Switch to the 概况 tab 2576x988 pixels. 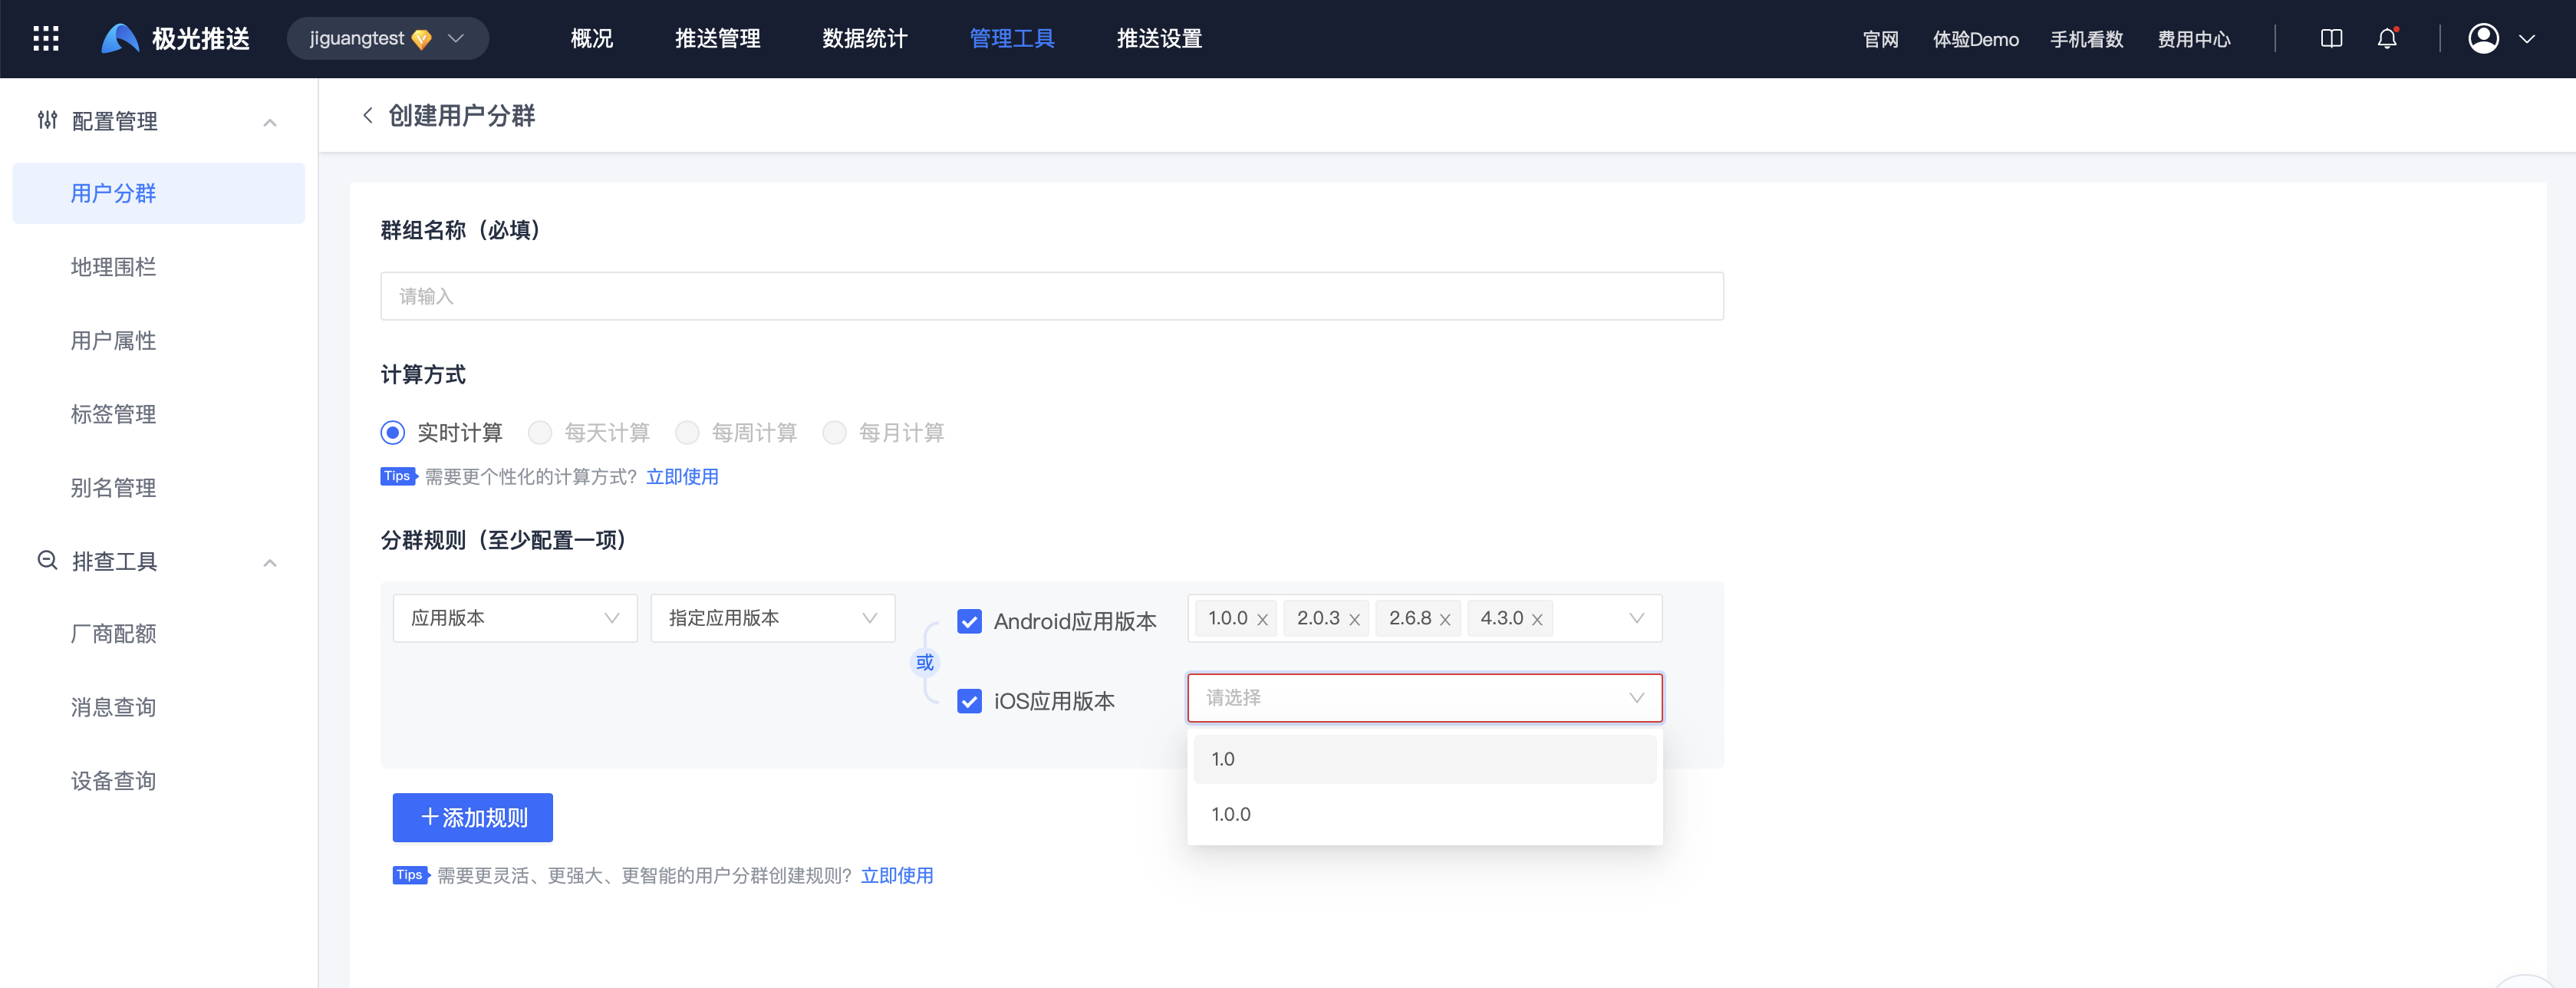[x=592, y=39]
